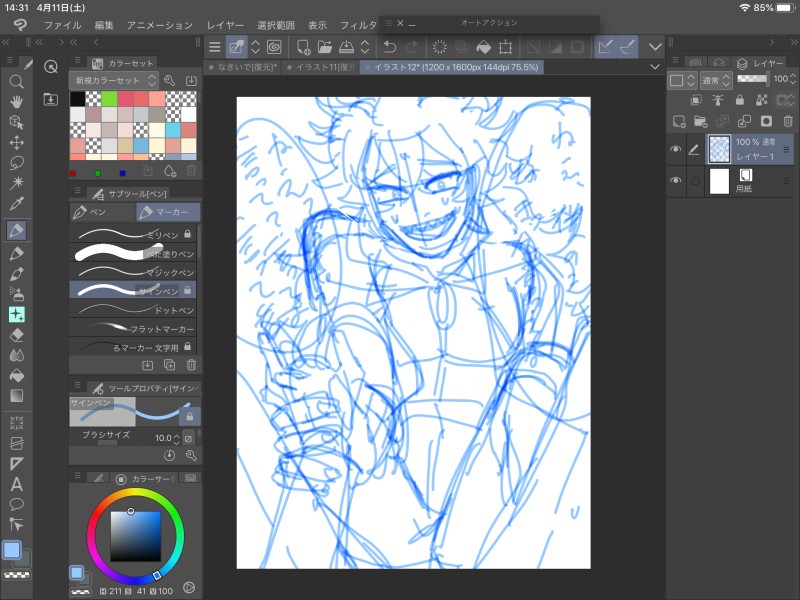Image resolution: width=800 pixels, height=600 pixels.
Task: Switch to the イラスト11 canvas tab
Action: (320, 67)
